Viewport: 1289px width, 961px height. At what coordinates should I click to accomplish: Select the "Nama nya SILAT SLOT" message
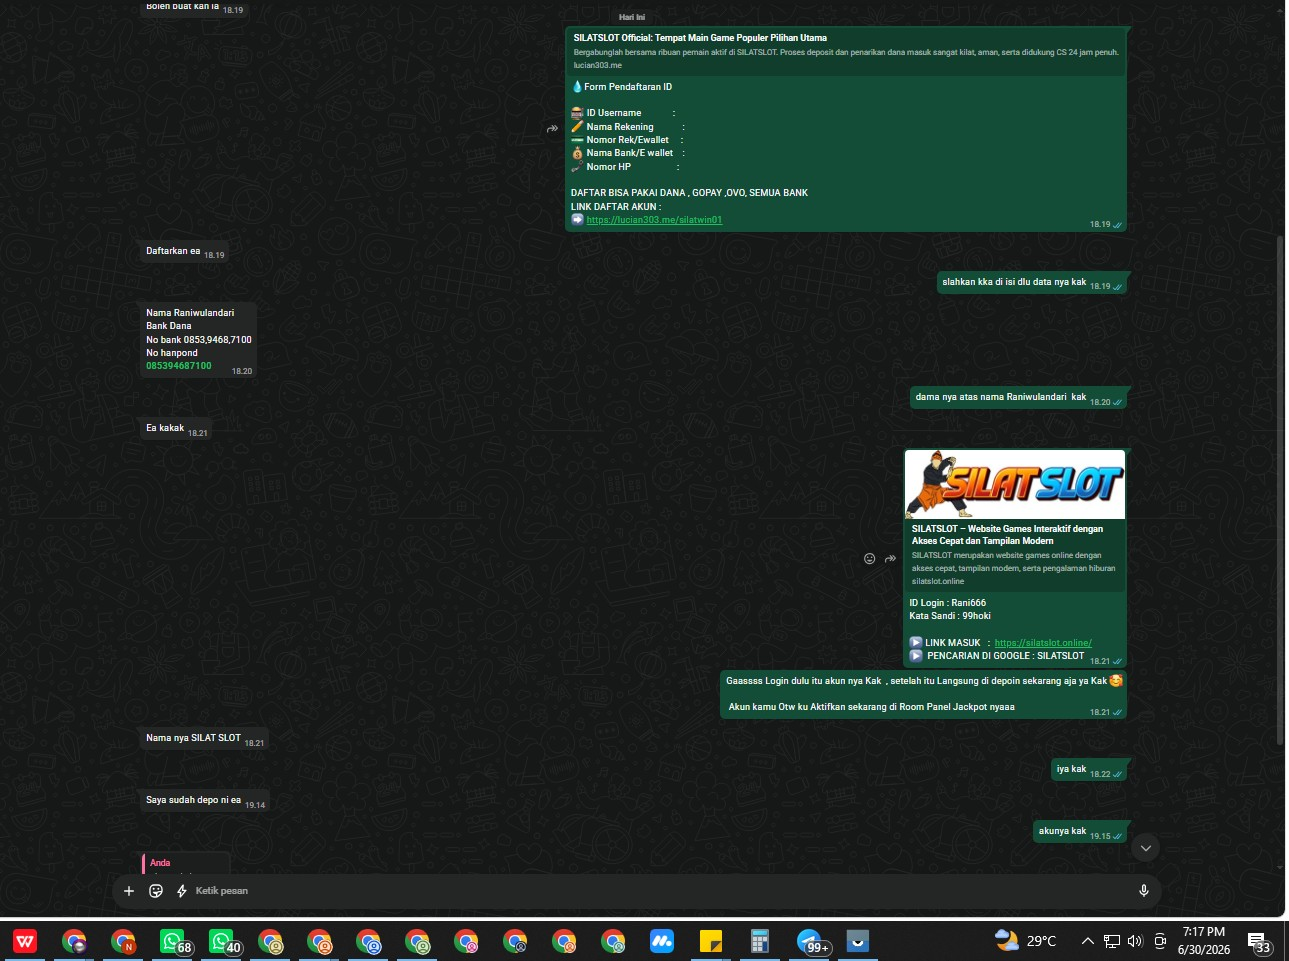(x=205, y=738)
